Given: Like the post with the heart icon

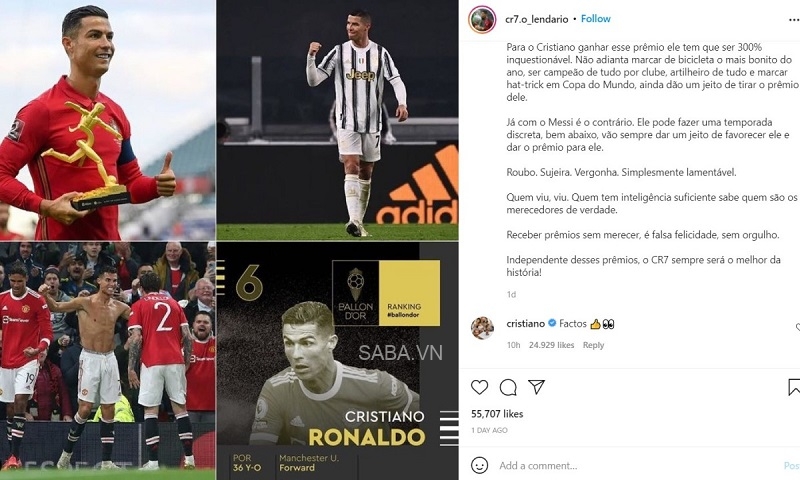Looking at the screenshot, I should (x=479, y=388).
